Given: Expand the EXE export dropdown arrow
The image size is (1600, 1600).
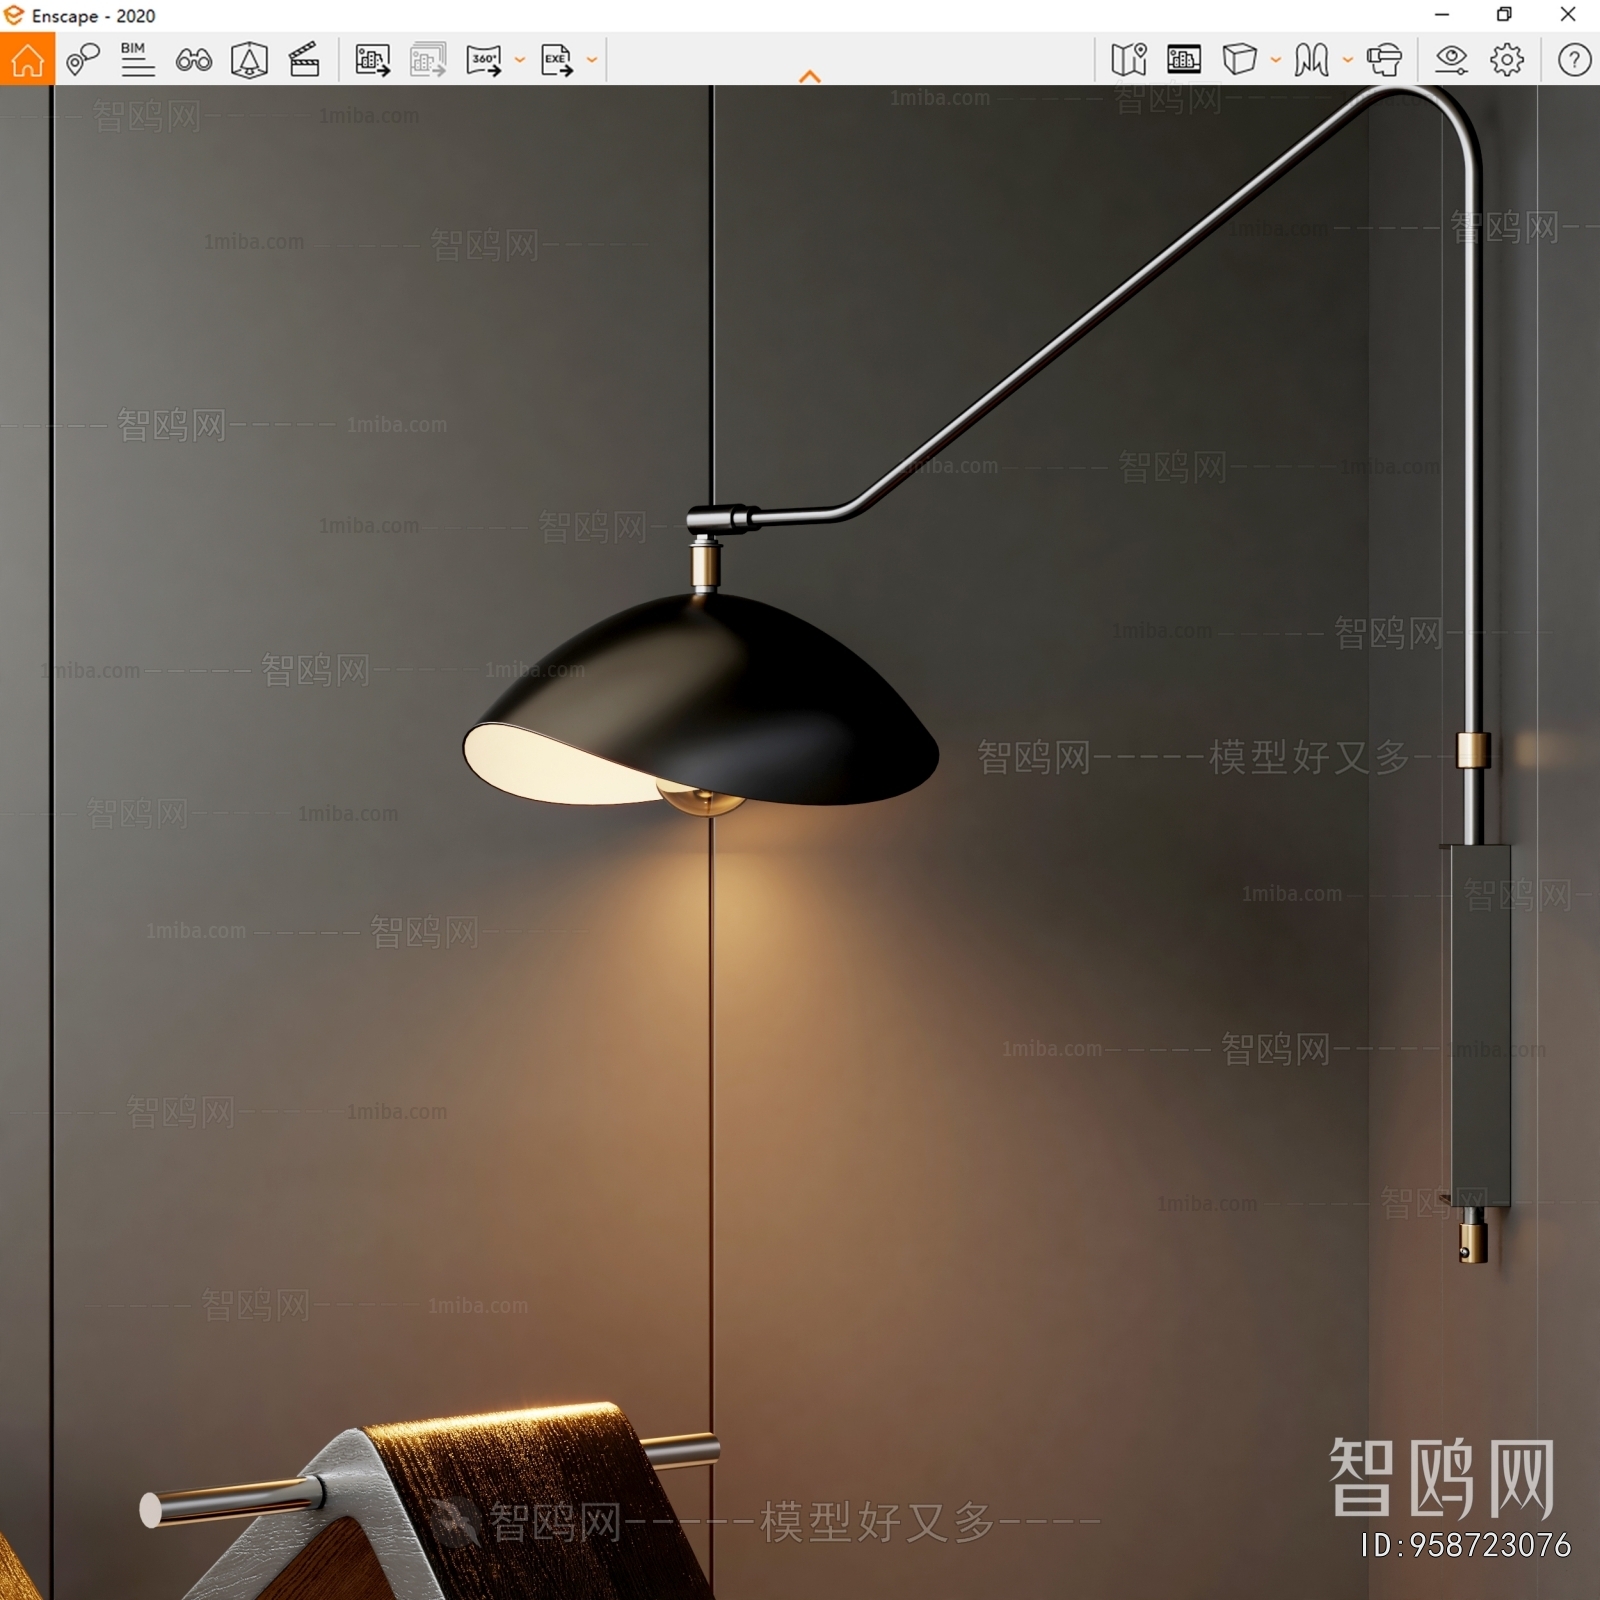Looking at the screenshot, I should pyautogui.click(x=592, y=60).
